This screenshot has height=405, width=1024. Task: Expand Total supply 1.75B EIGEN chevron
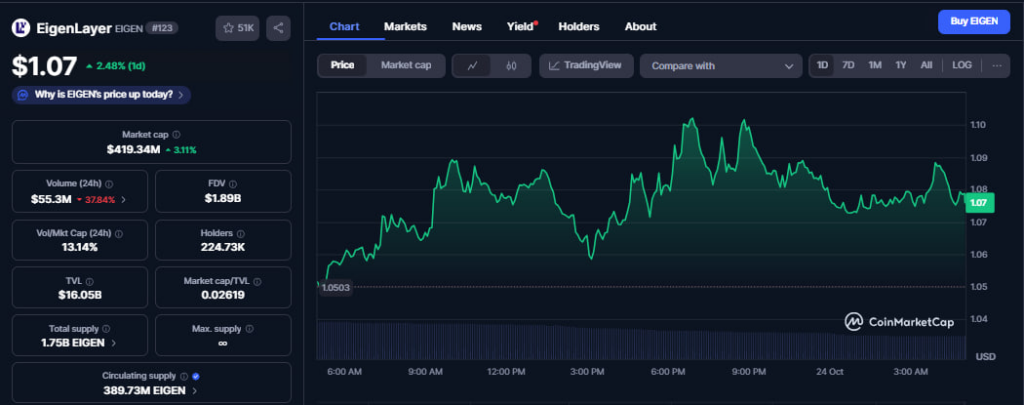click(114, 343)
